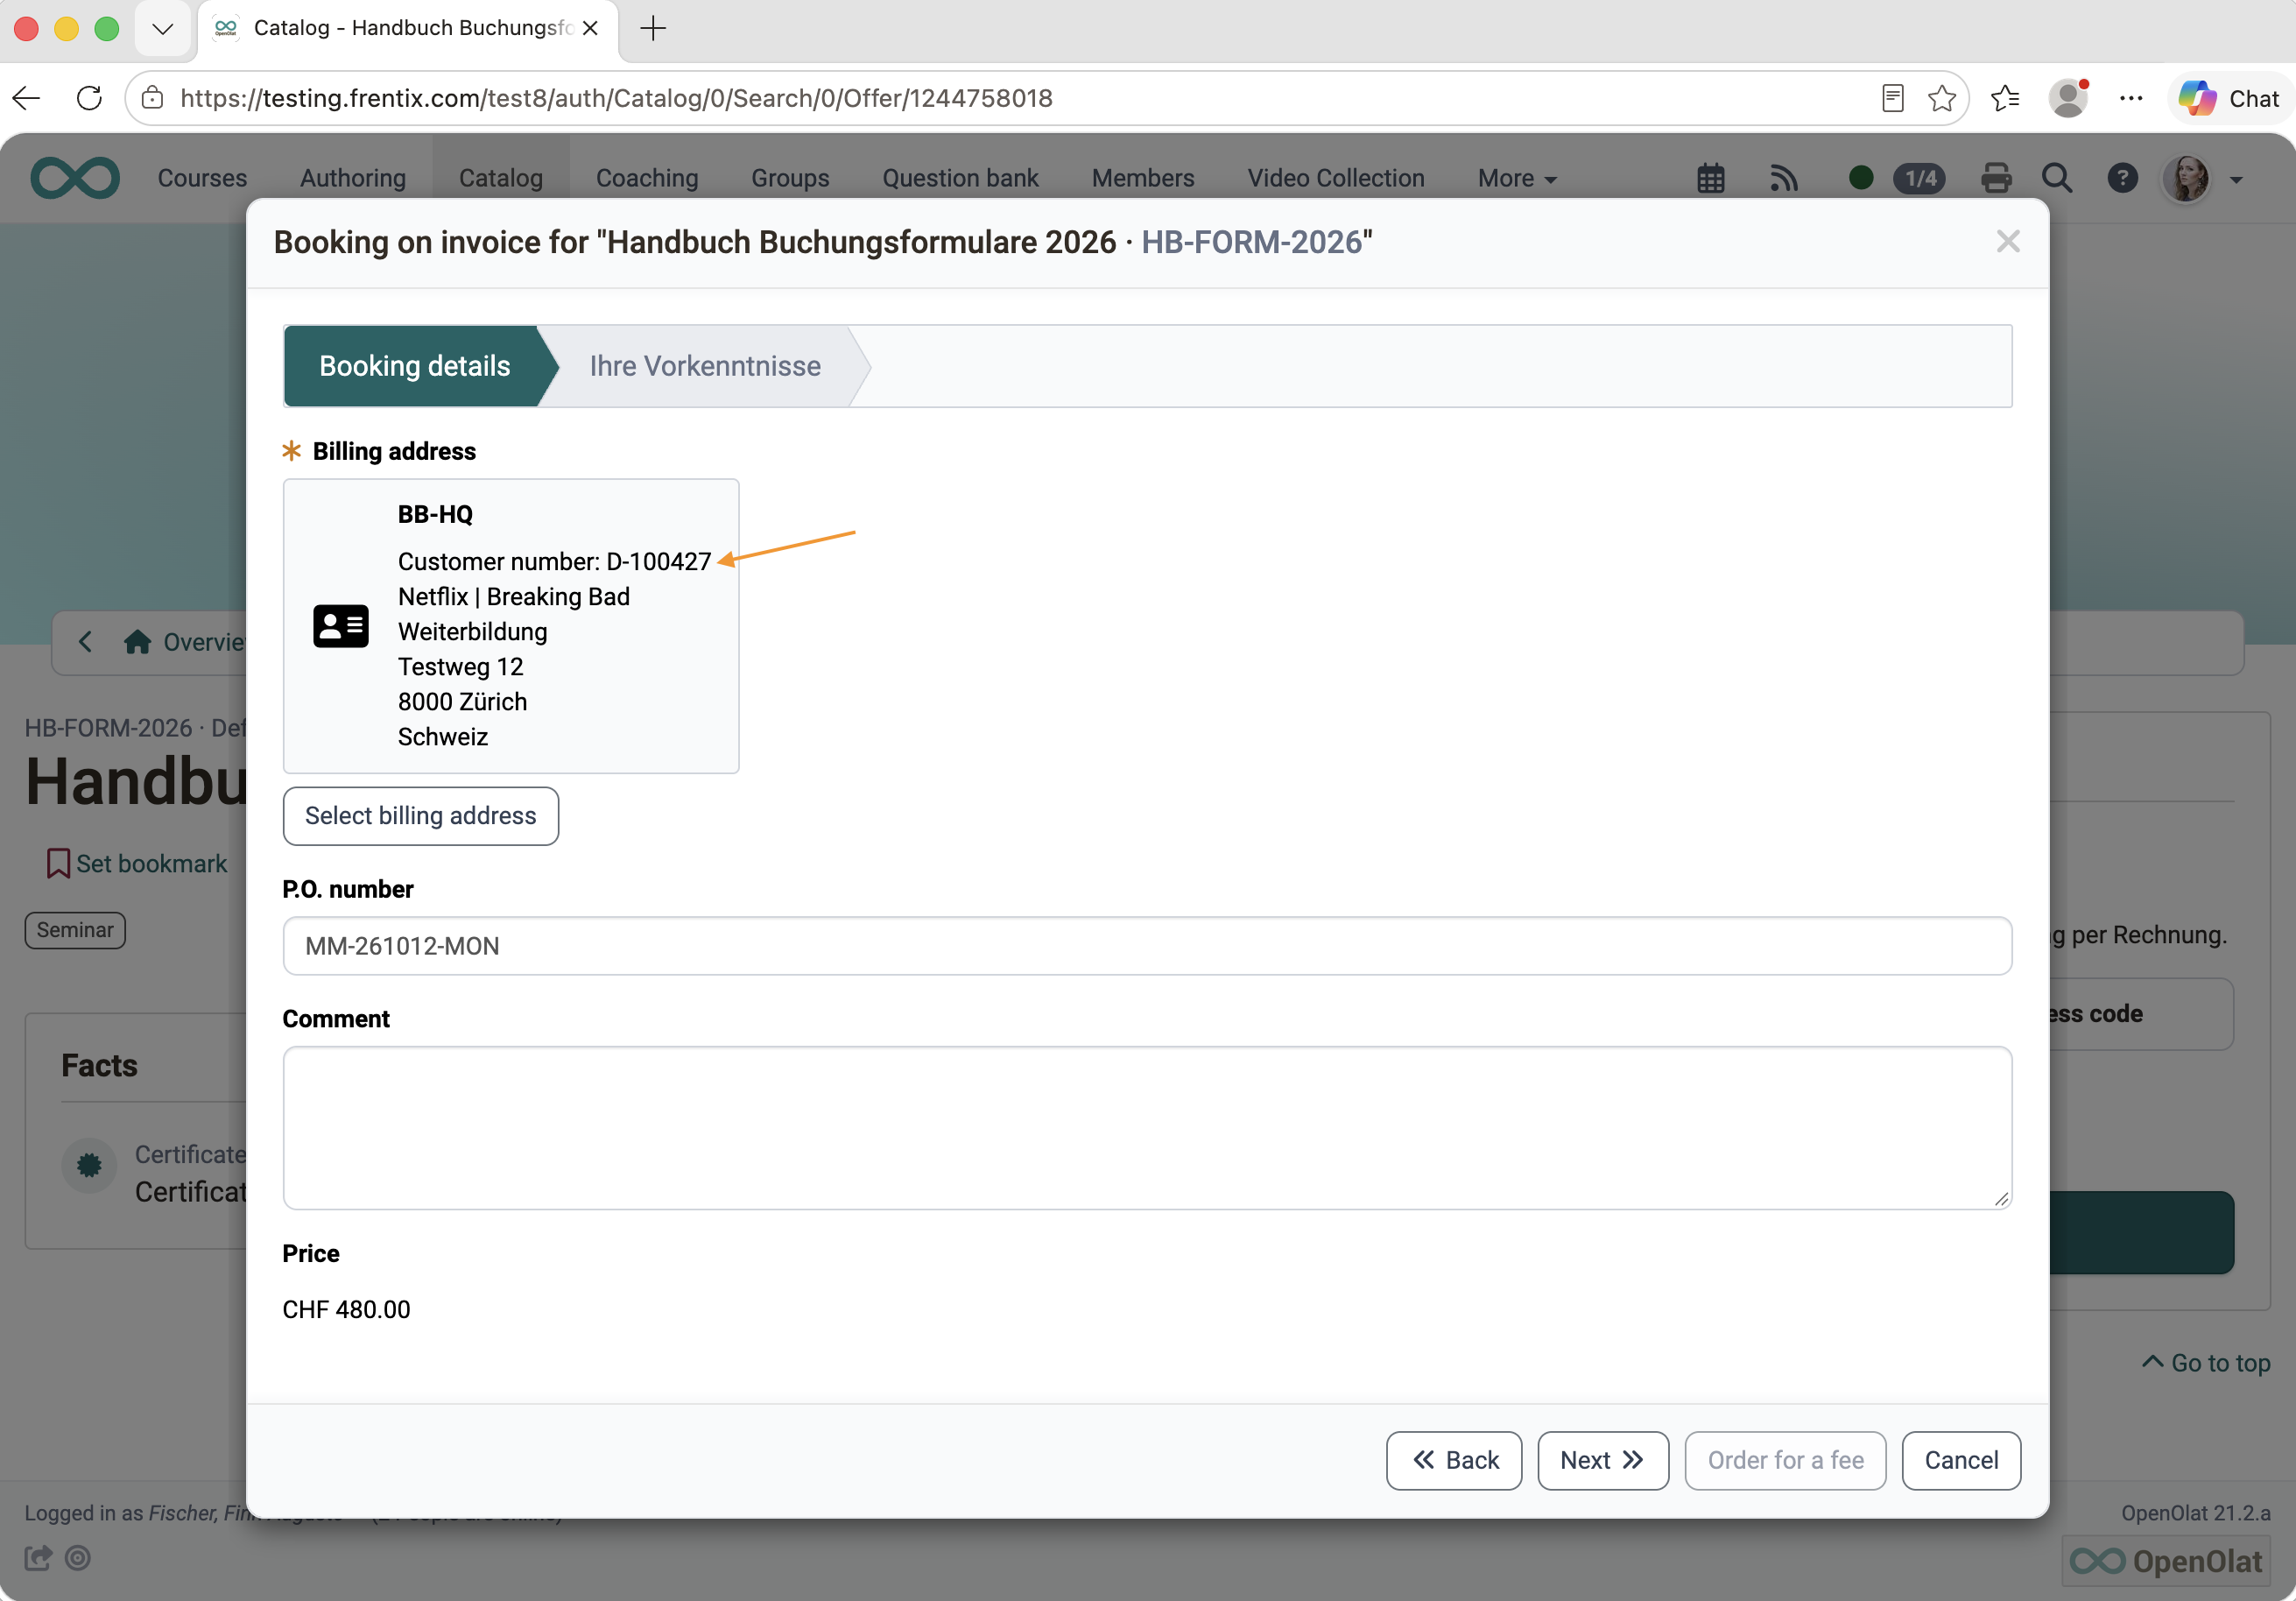The height and width of the screenshot is (1601, 2296).
Task: Click the user avatar in OpenOlat header
Action: 2186,179
